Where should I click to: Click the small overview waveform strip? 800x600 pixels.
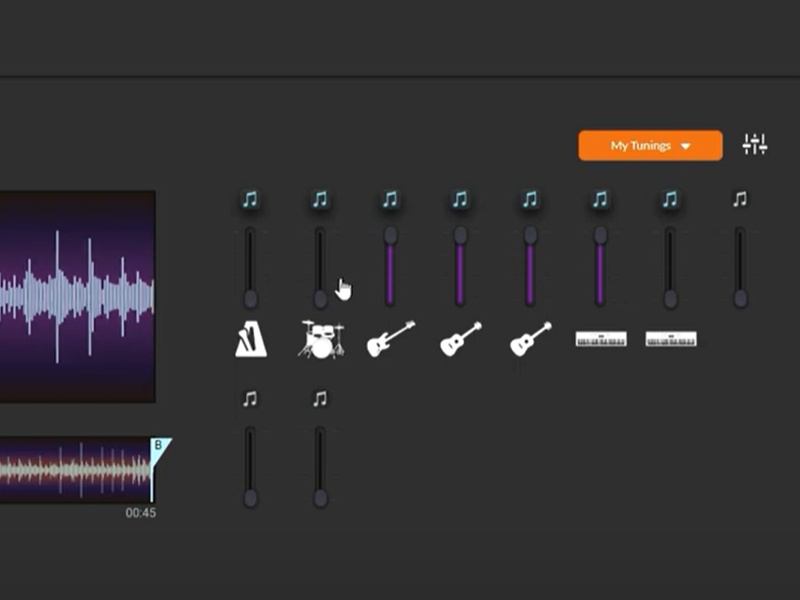(76, 469)
